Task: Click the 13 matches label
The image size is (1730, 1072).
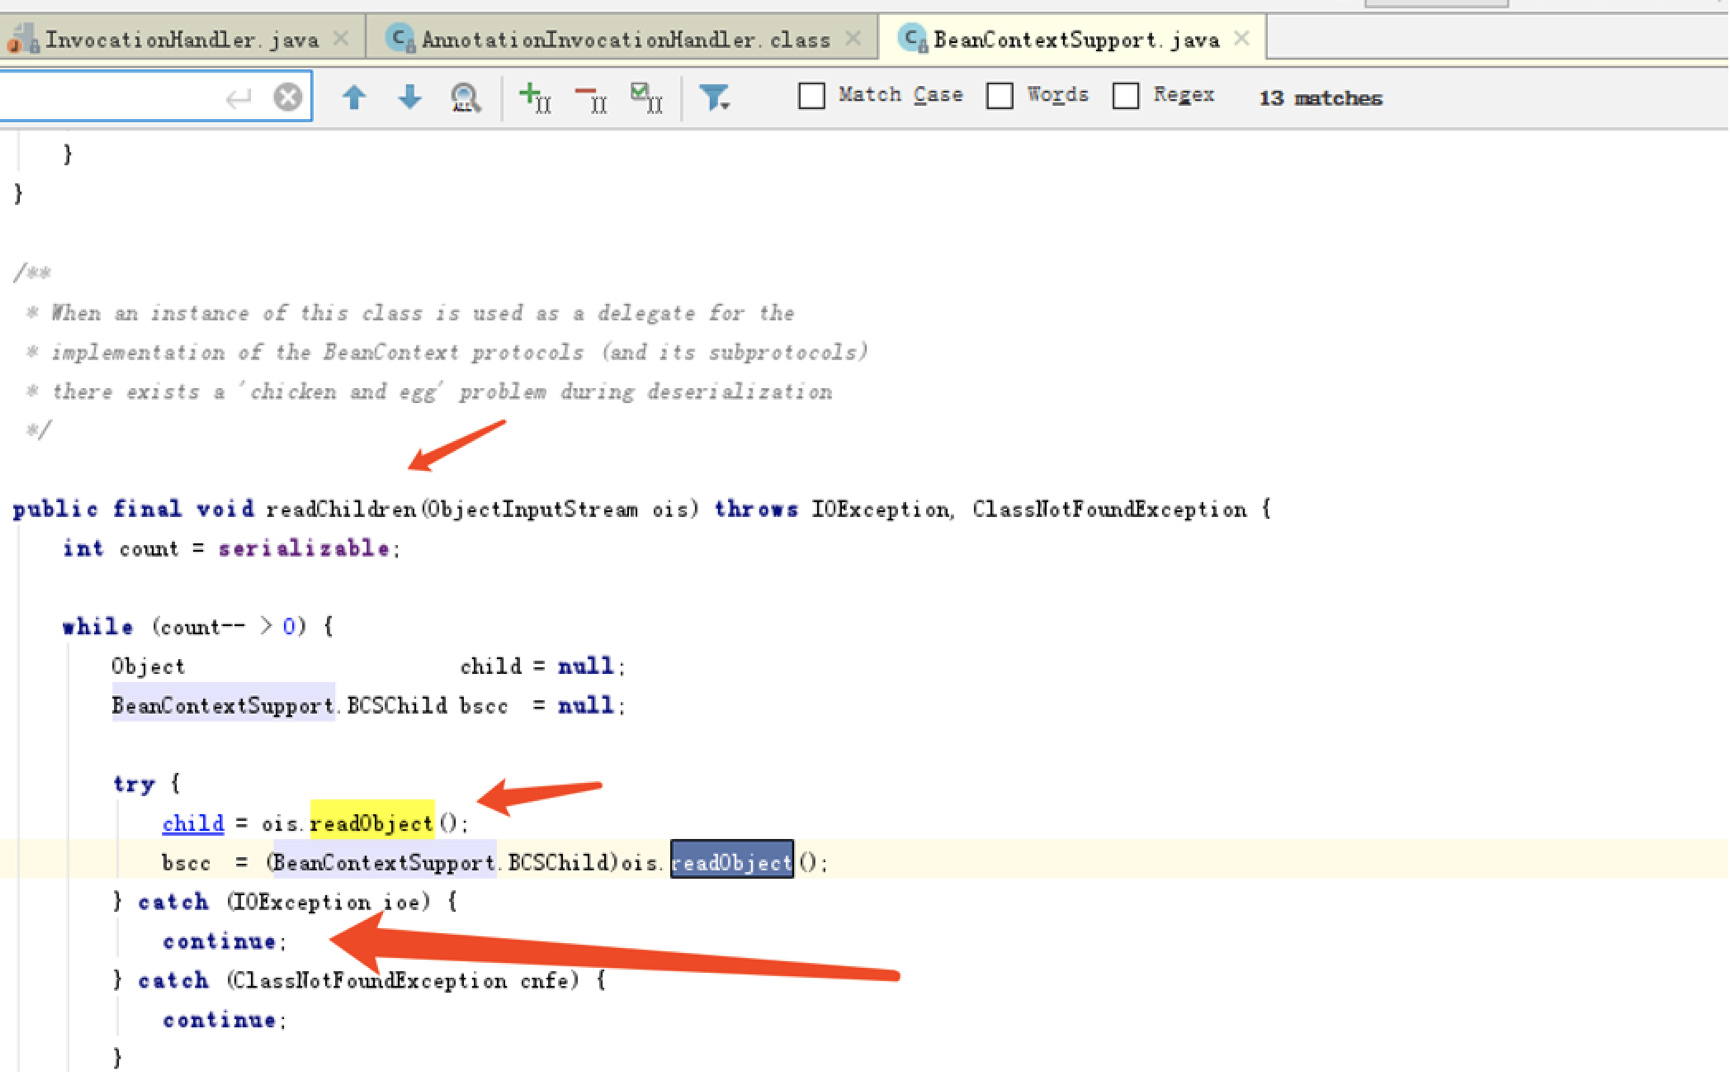Action: click(1320, 98)
